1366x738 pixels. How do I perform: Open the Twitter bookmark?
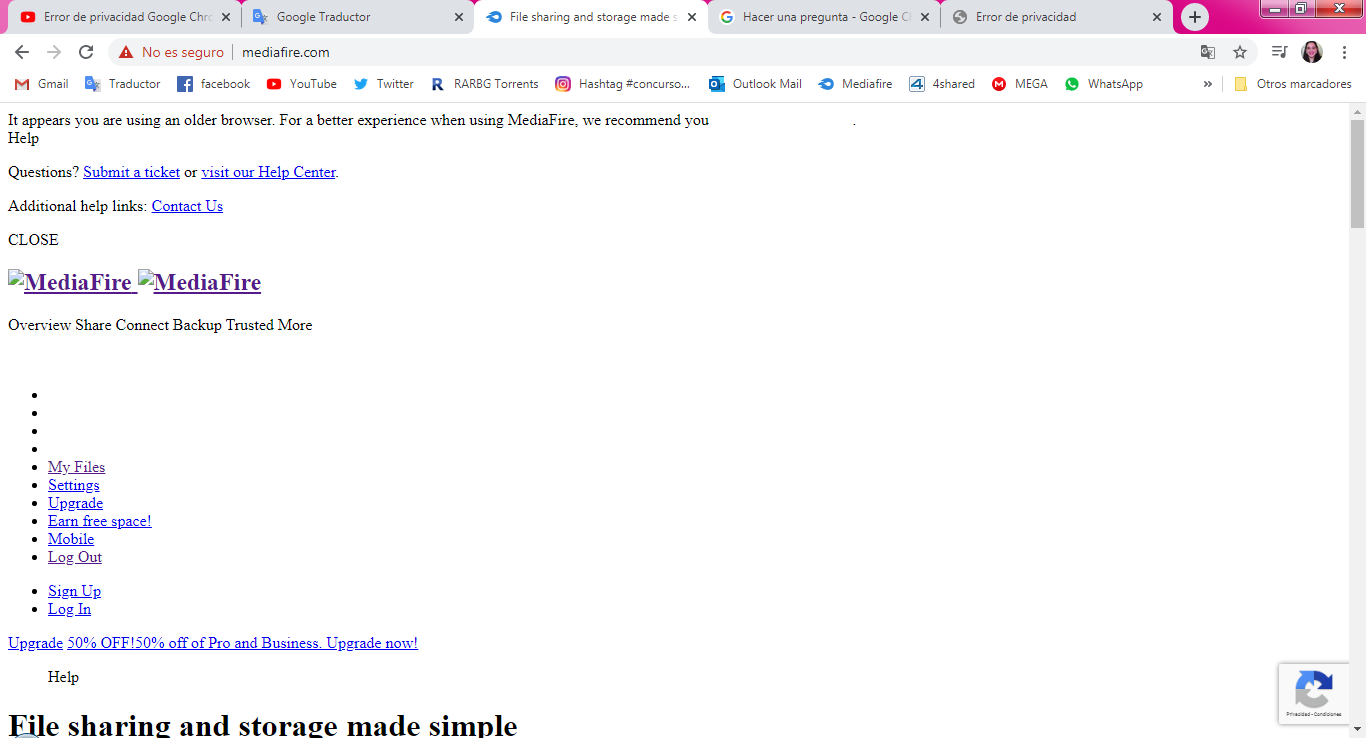pos(383,84)
